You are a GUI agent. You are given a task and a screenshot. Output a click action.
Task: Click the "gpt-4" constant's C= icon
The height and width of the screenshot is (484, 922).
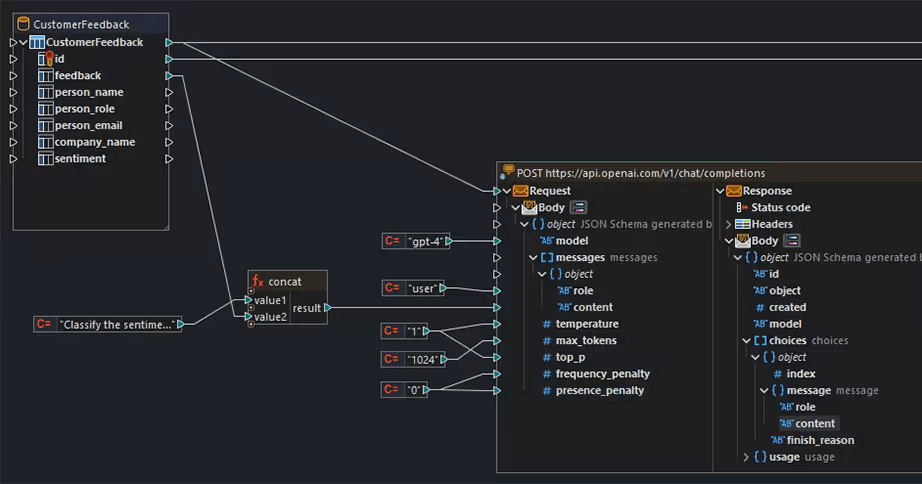pyautogui.click(x=391, y=241)
